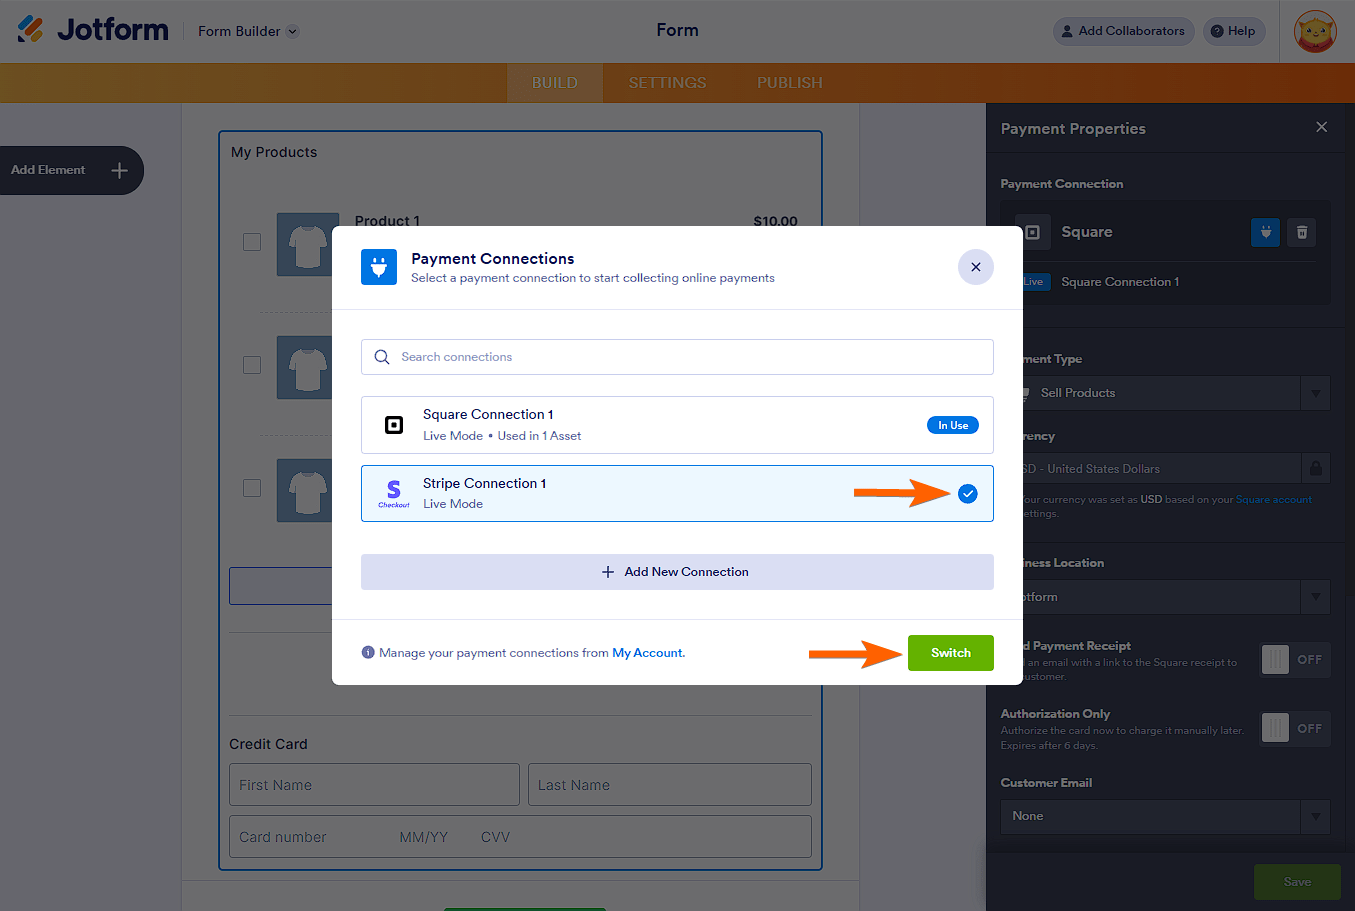Toggle the Send Payment Receipt switch
This screenshot has height=911, width=1355.
1295,660
